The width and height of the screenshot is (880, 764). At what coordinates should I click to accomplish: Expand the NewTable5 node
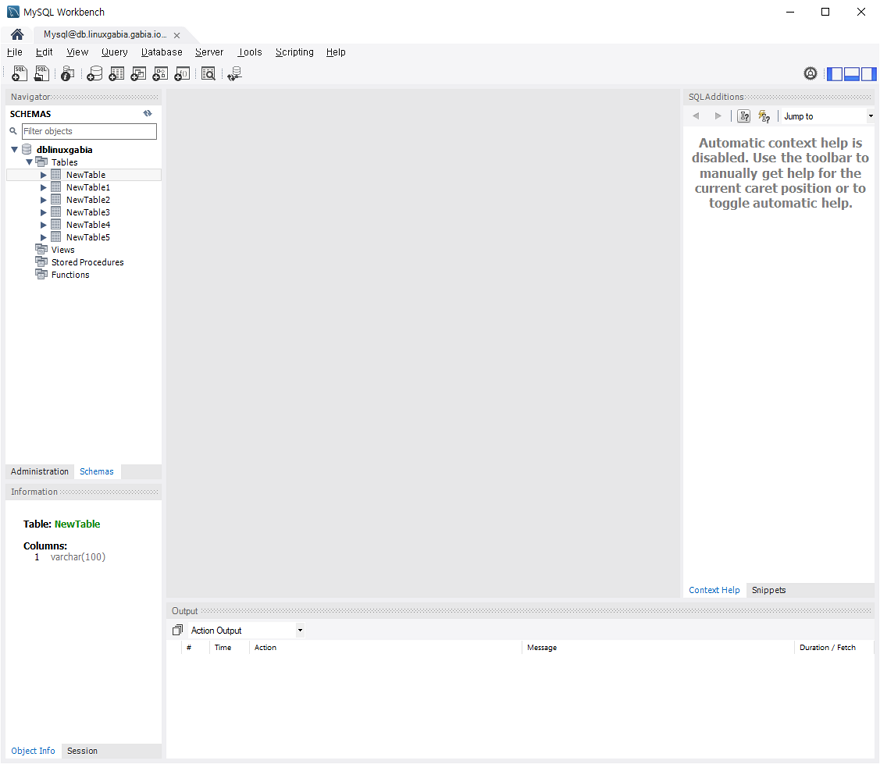(43, 237)
